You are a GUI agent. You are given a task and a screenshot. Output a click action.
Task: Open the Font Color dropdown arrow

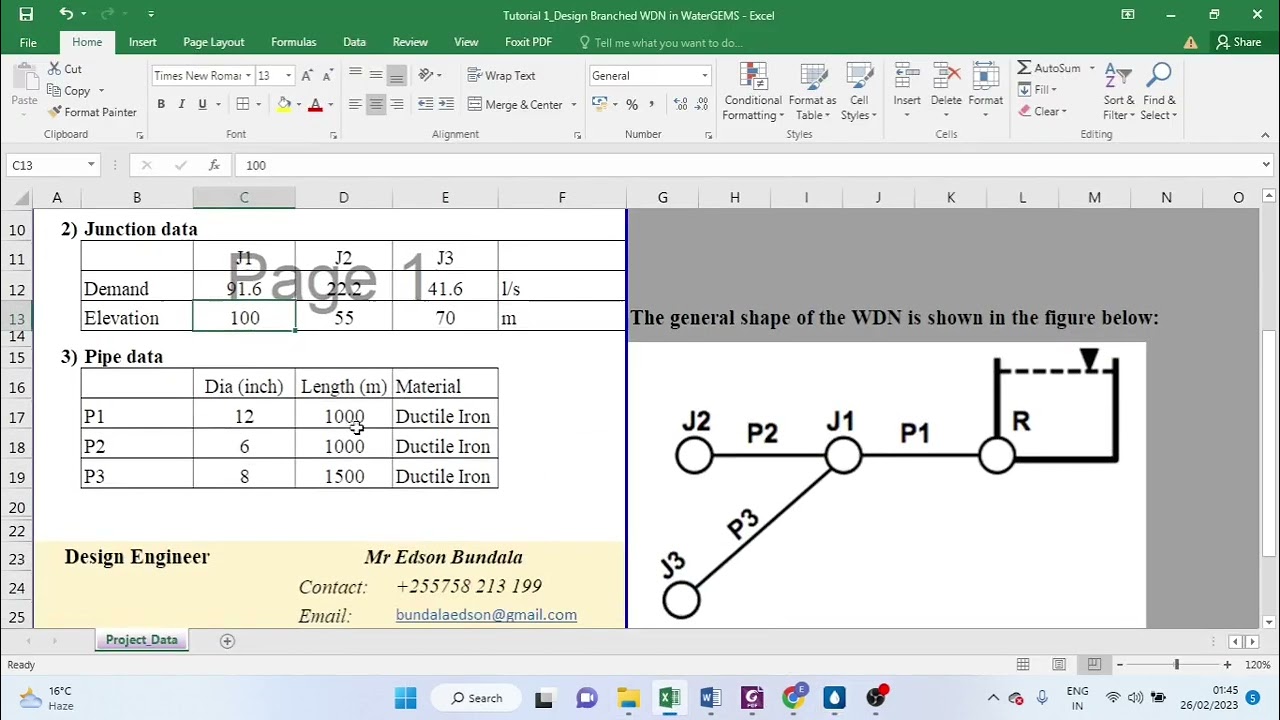click(330, 104)
